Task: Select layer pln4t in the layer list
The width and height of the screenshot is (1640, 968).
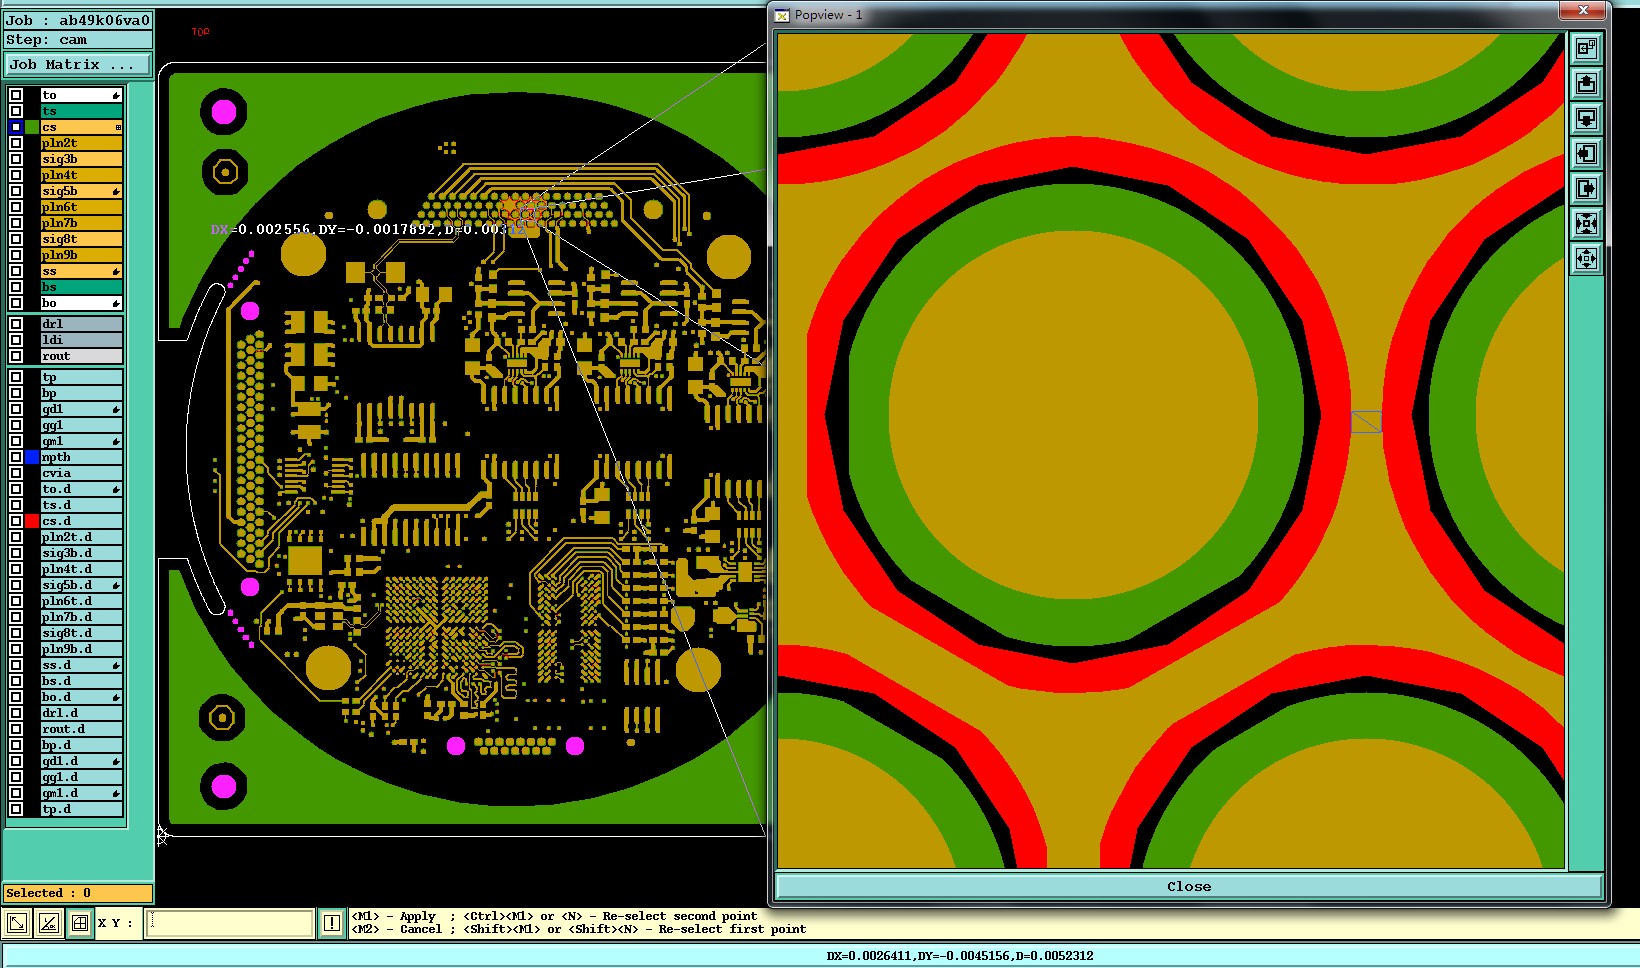Action: point(81,175)
